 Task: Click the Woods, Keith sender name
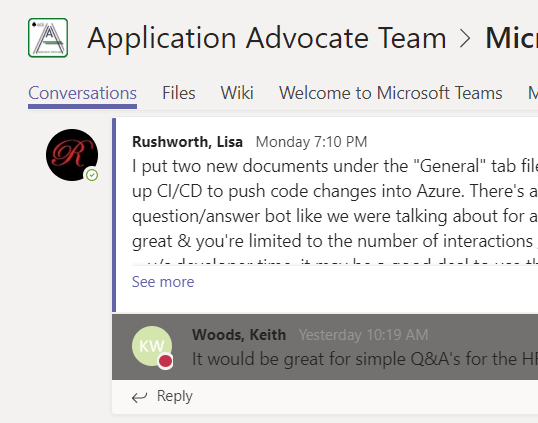(239, 334)
